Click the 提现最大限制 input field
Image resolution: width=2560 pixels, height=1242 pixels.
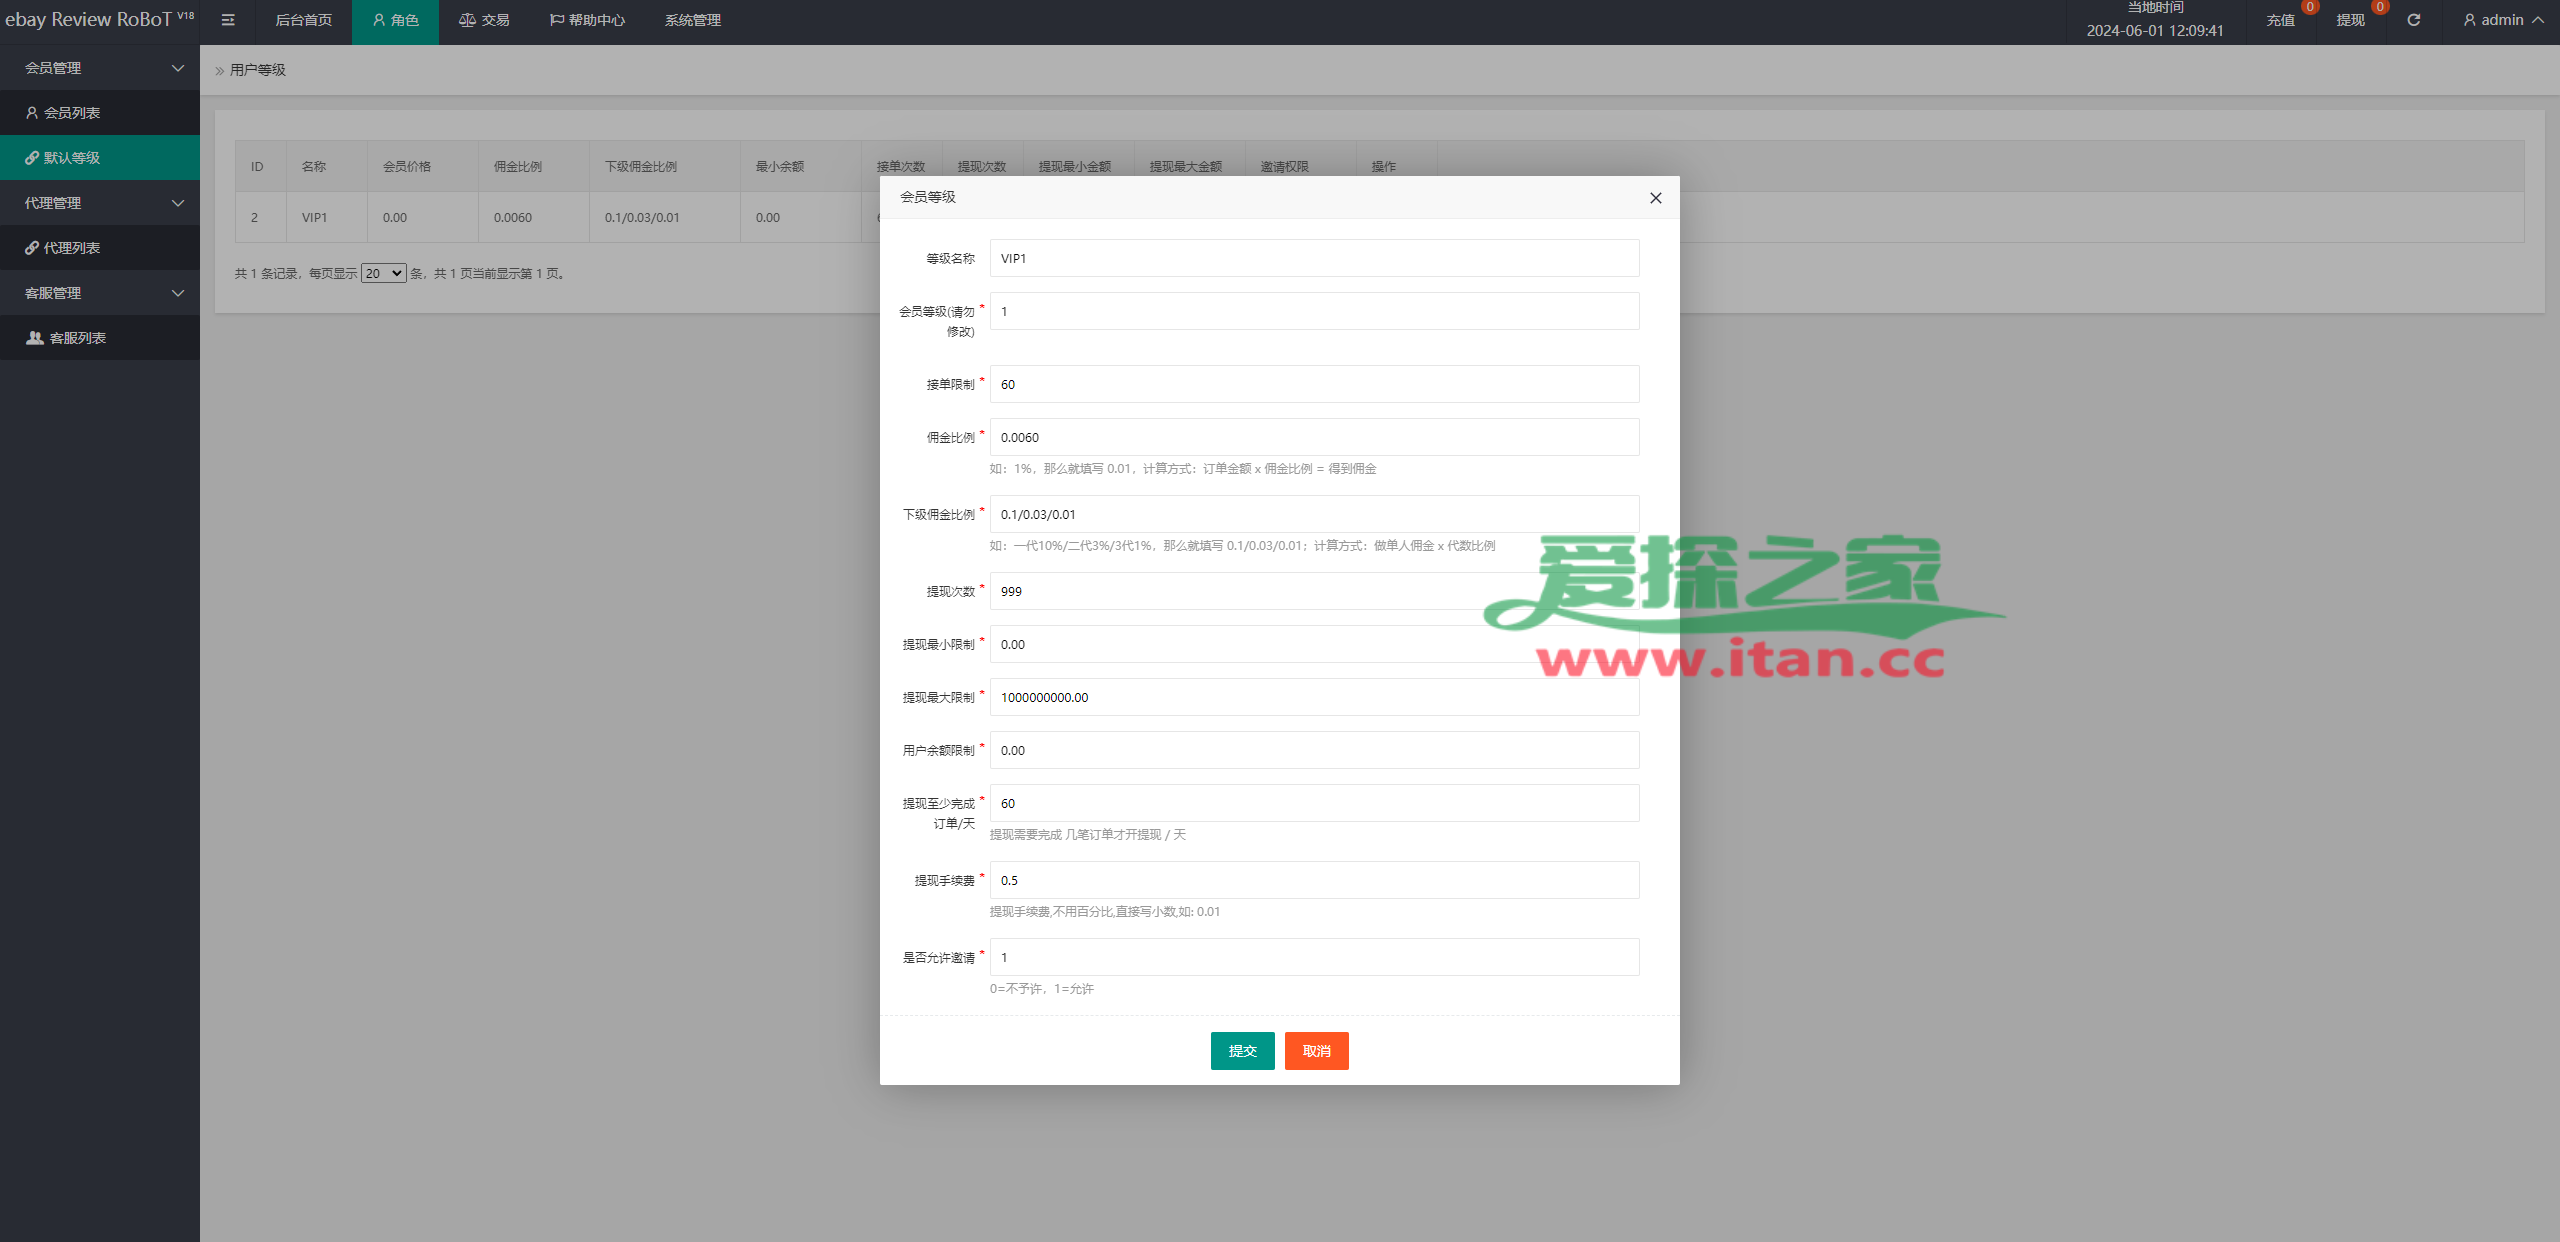tap(1315, 697)
